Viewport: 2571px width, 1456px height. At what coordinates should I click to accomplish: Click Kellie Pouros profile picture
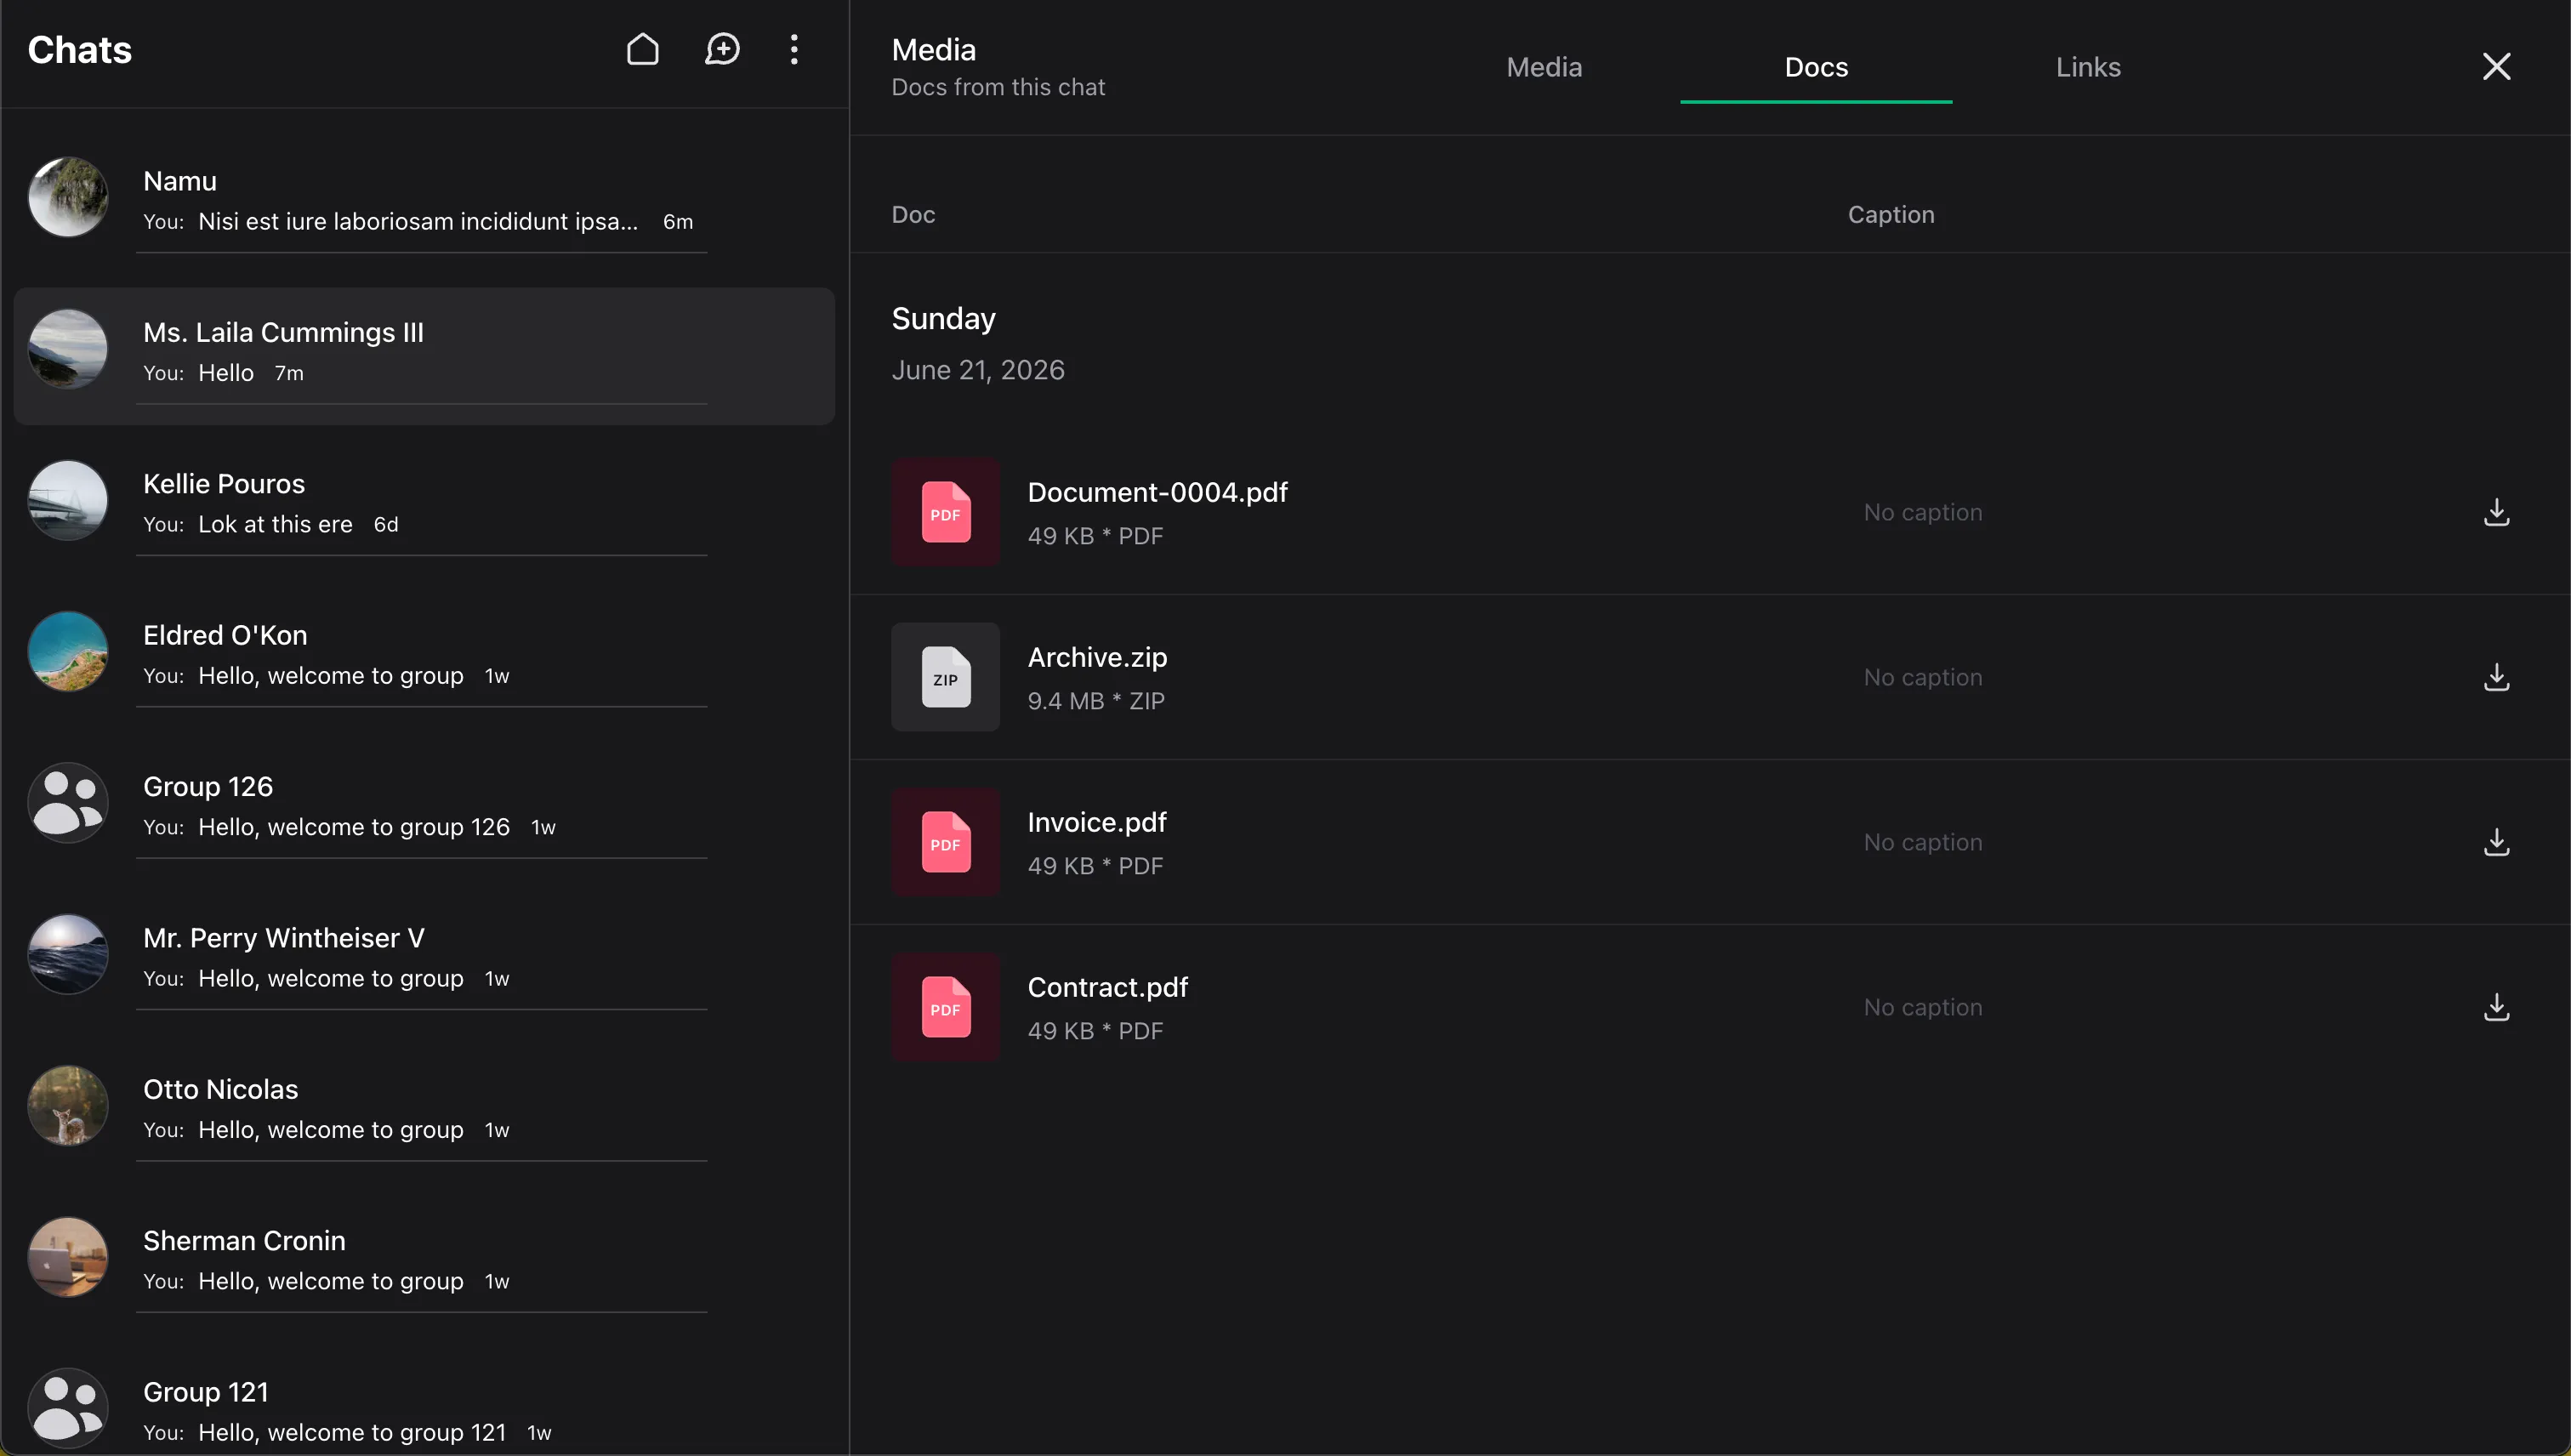pyautogui.click(x=68, y=500)
